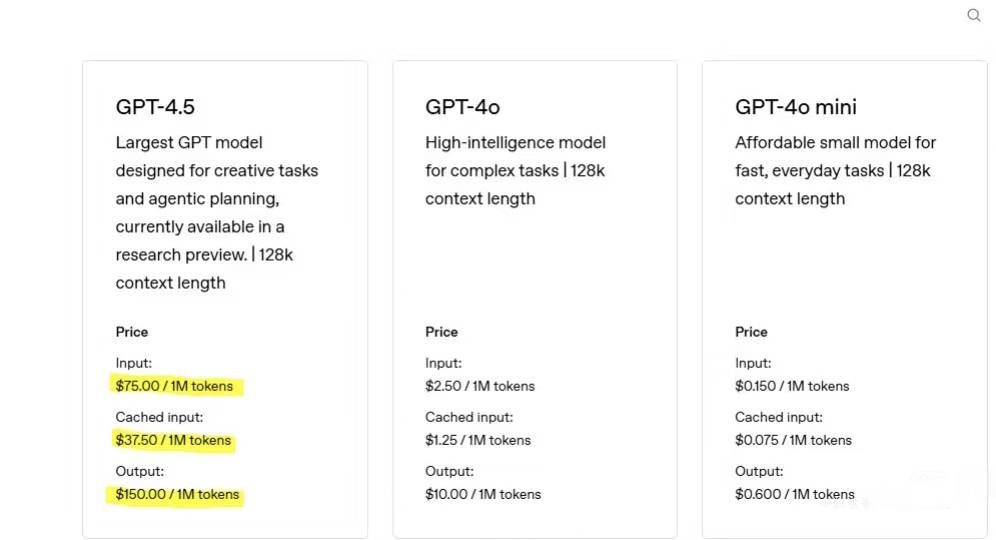Select the GPT-4o card title
This screenshot has width=996, height=540.
[462, 107]
